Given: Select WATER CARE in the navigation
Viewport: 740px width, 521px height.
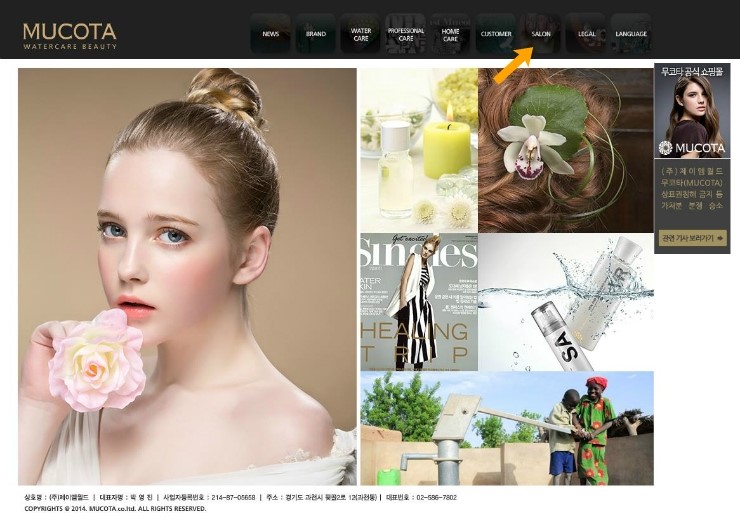Looking at the screenshot, I should coord(361,34).
